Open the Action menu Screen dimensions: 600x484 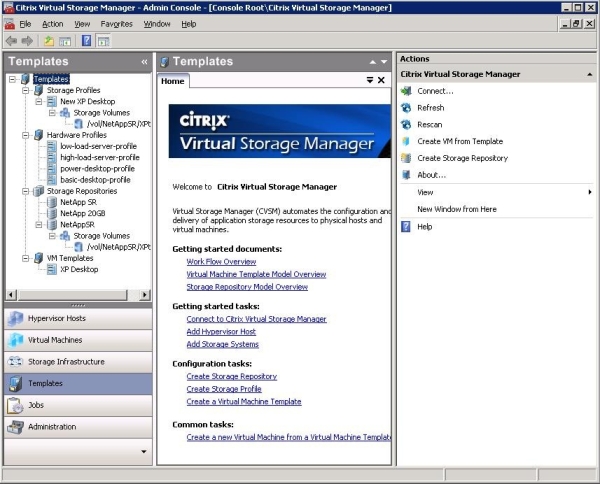coord(52,23)
